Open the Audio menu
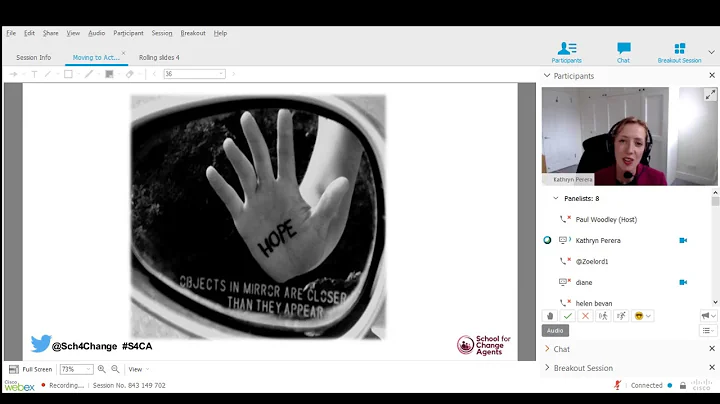 click(x=96, y=33)
